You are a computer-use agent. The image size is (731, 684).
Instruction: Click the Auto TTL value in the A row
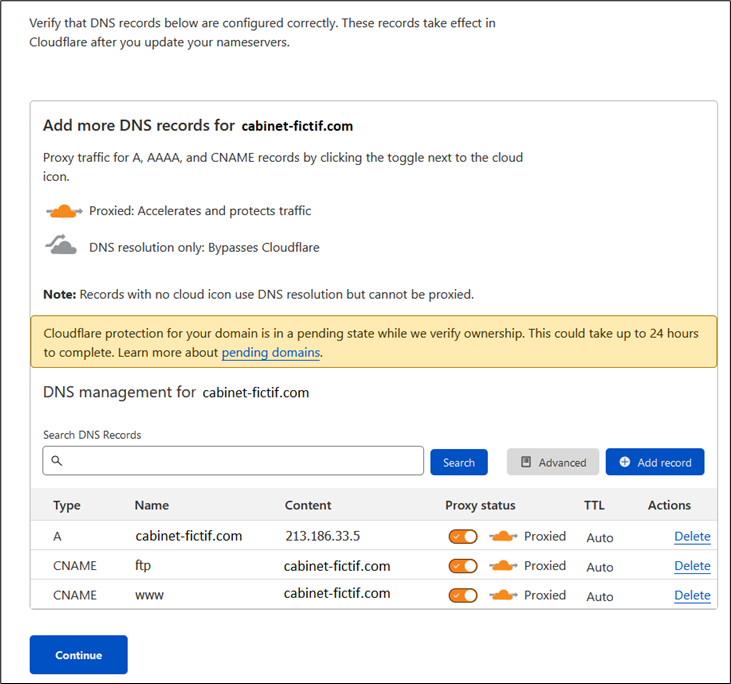pyautogui.click(x=600, y=538)
